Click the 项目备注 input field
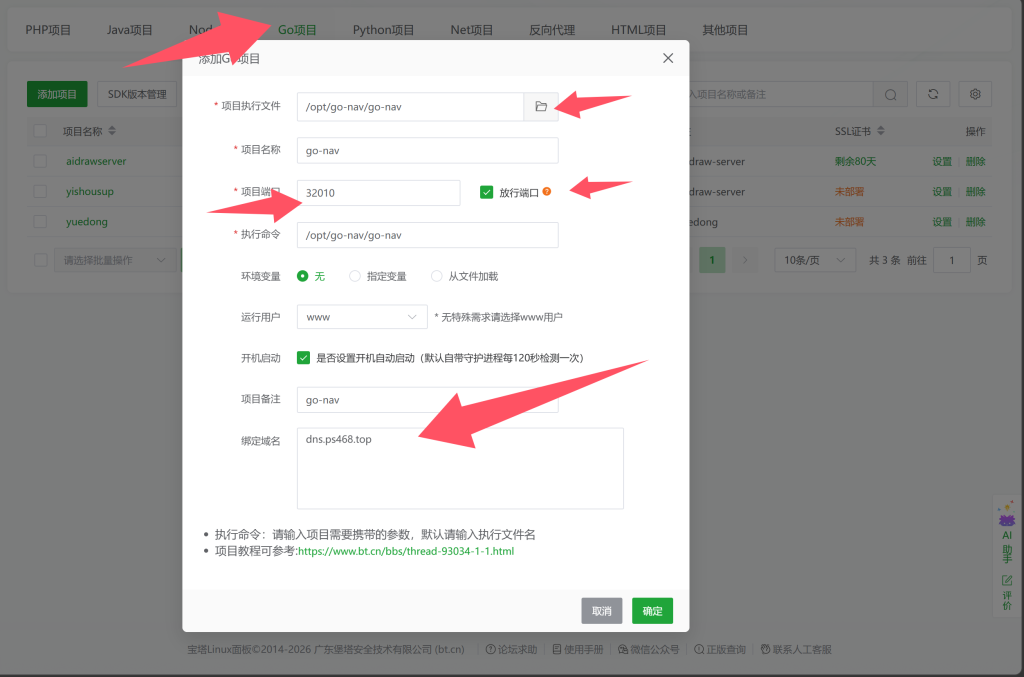Screen dimensions: 1024x677 coord(428,400)
